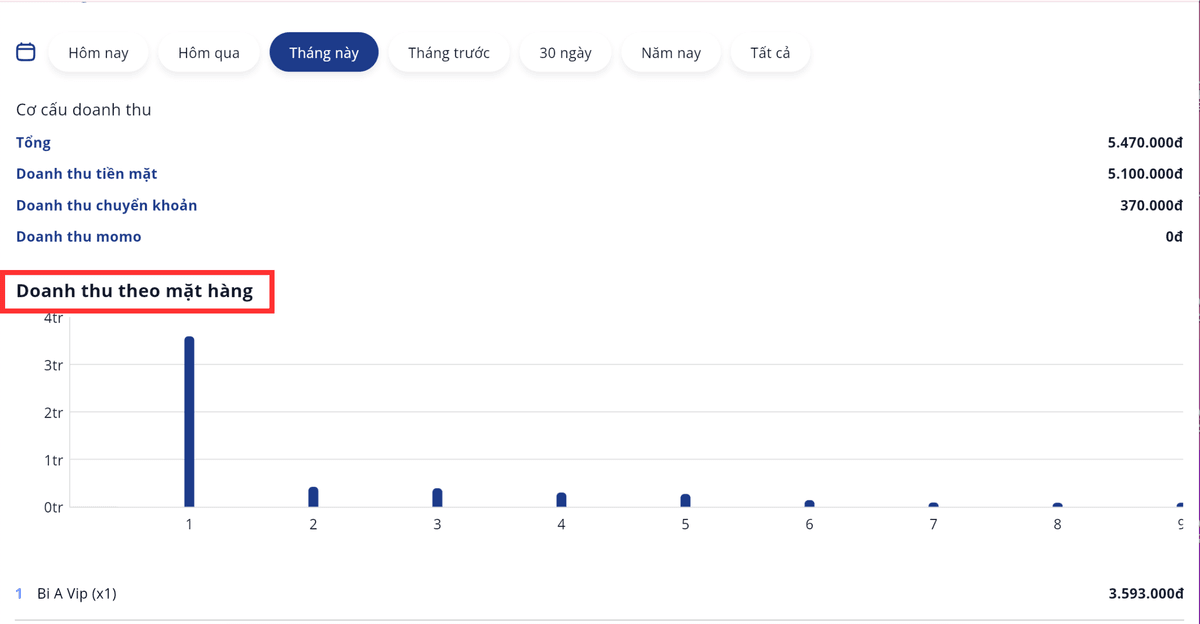The width and height of the screenshot is (1200, 624).
Task: Click the chart bar for item 4
Action: point(561,499)
